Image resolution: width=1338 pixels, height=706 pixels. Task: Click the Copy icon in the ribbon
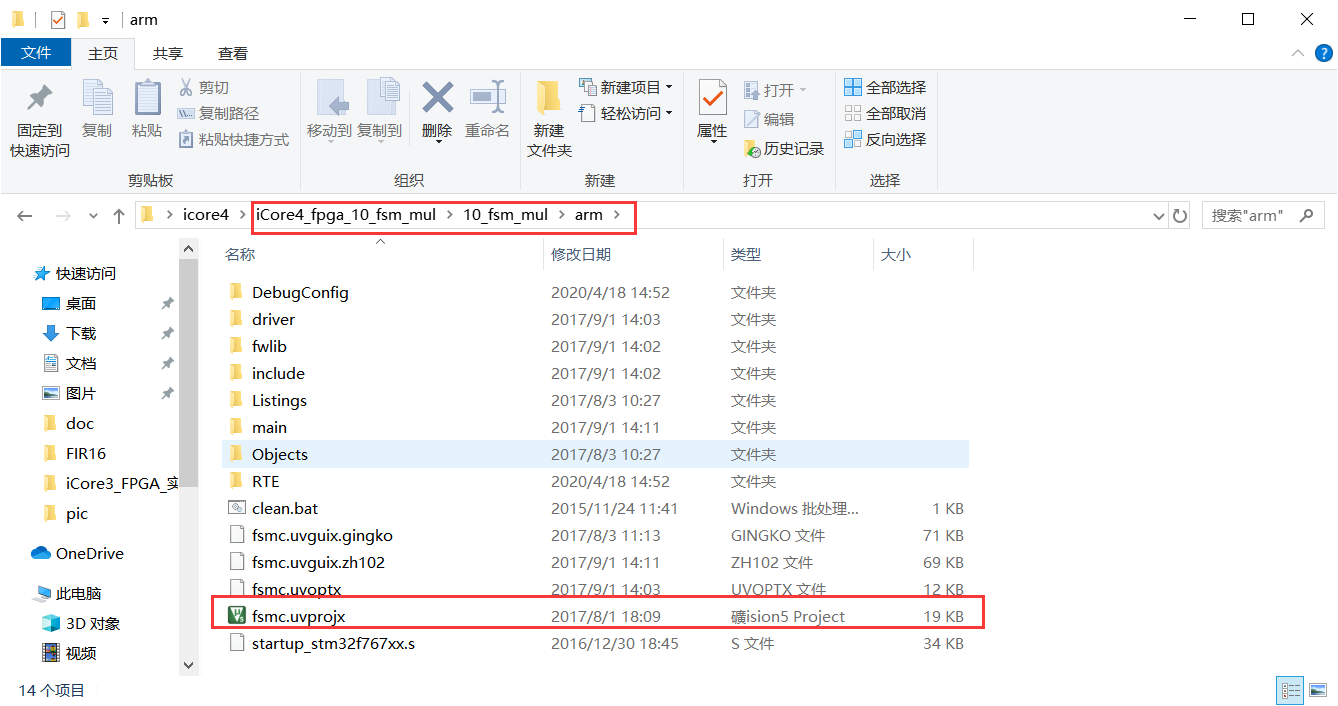coord(97,100)
